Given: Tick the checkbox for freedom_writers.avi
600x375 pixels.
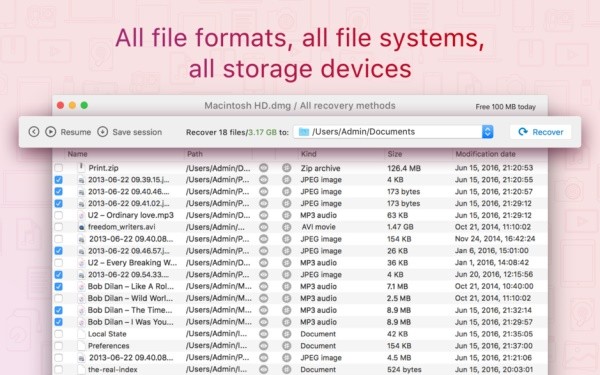Looking at the screenshot, I should [x=59, y=227].
